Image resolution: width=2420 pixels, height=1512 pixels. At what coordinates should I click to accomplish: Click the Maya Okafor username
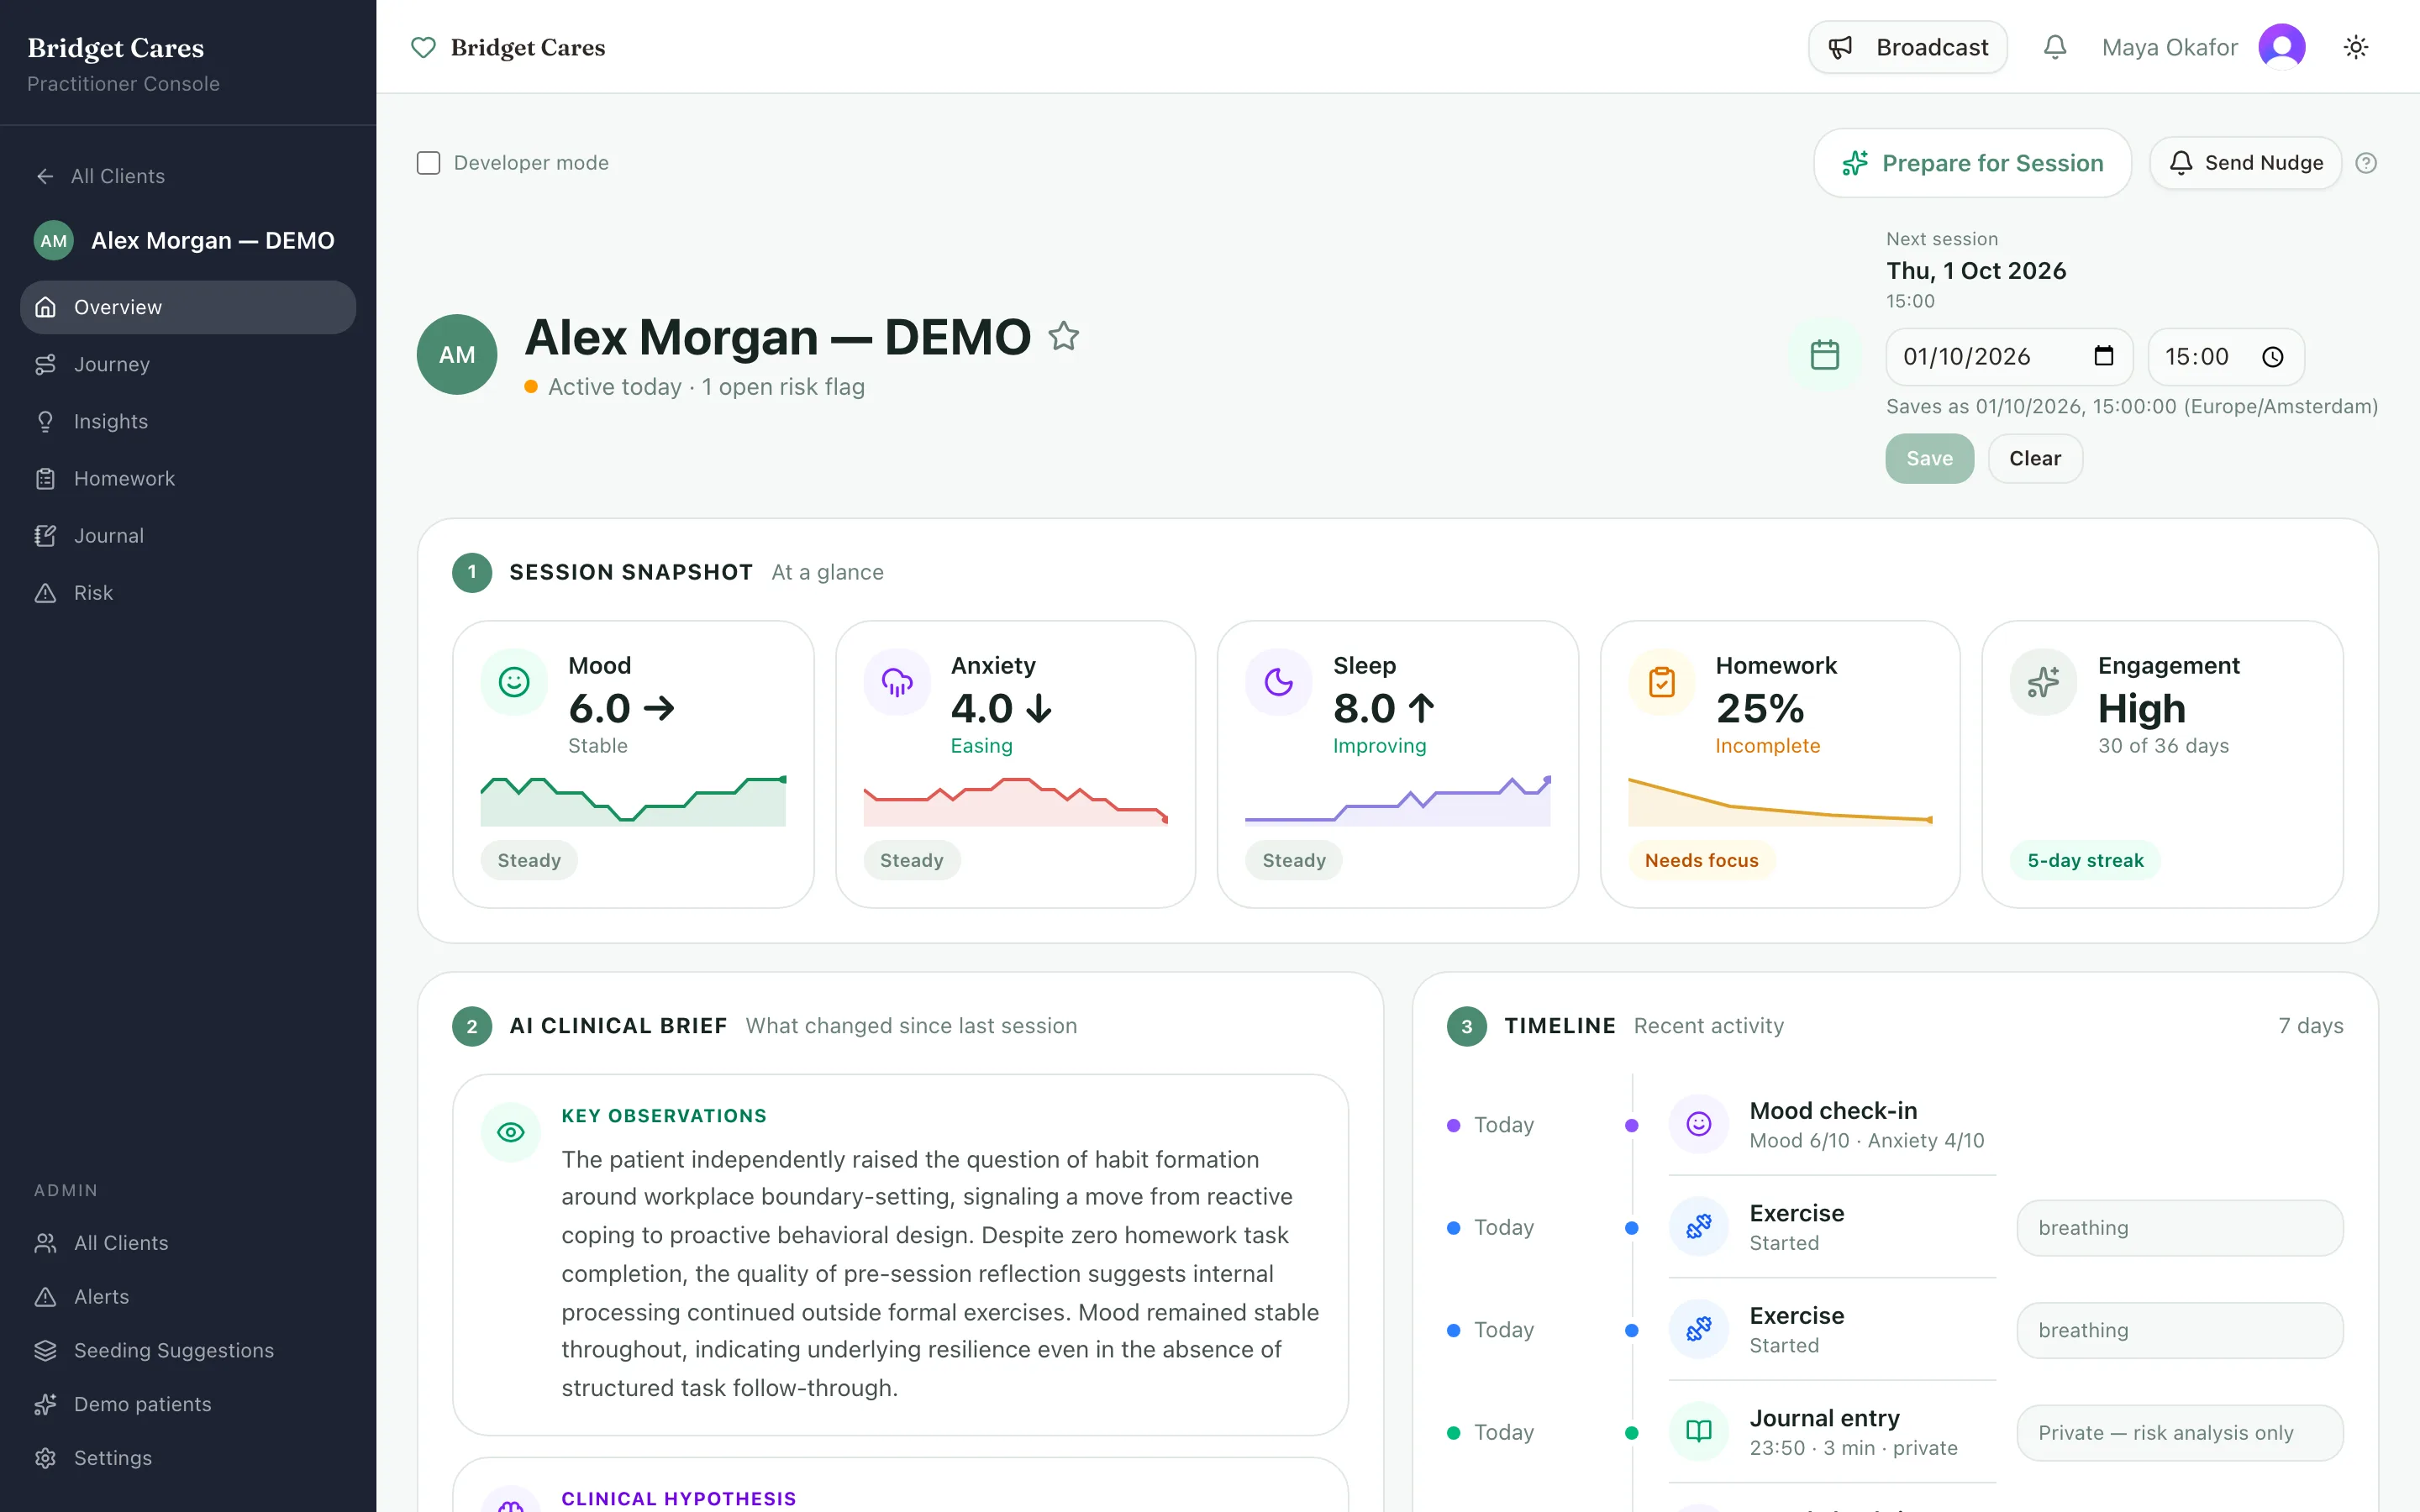coord(2169,47)
